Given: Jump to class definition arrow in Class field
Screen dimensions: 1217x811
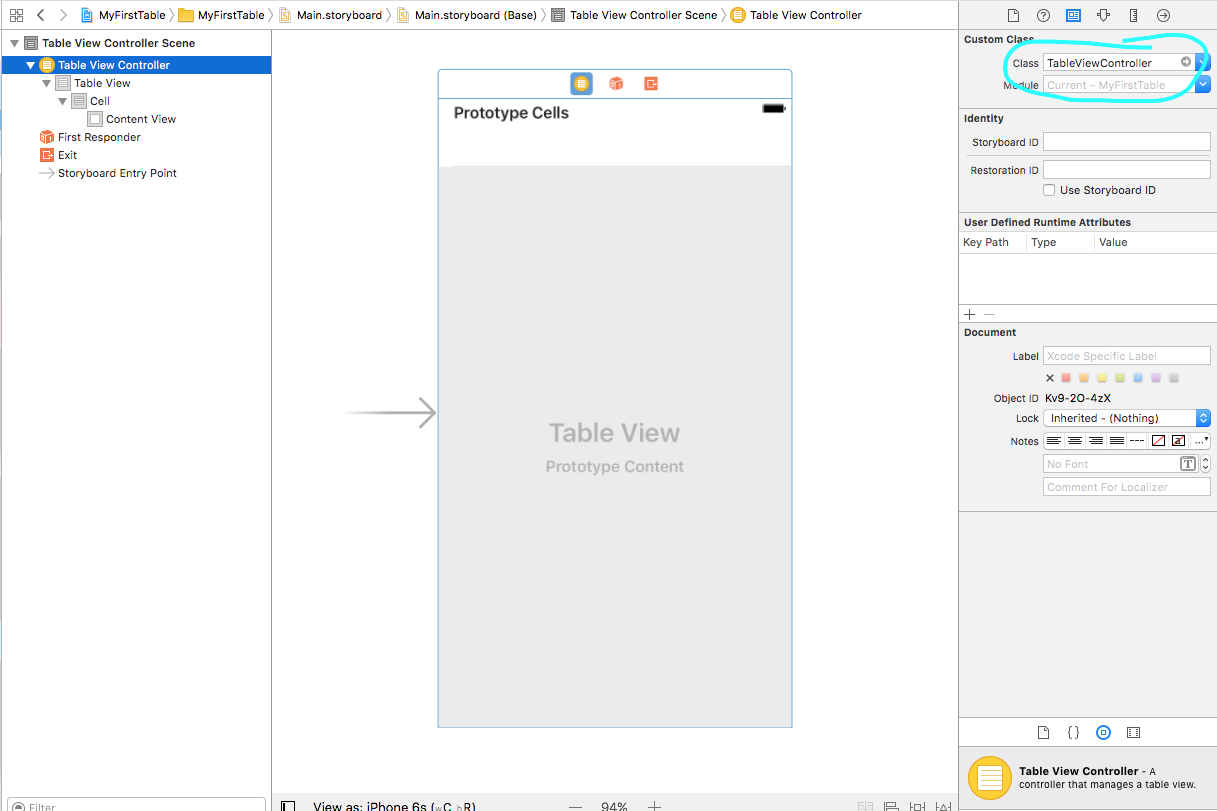Looking at the screenshot, I should point(1186,62).
